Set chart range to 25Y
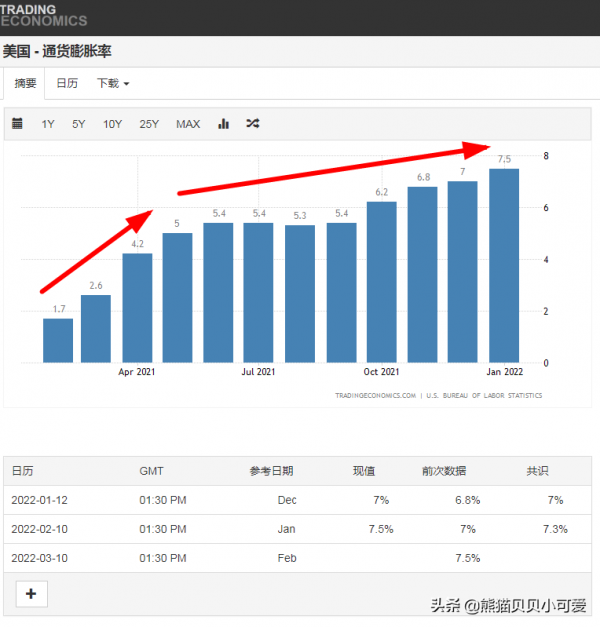 pyautogui.click(x=149, y=124)
